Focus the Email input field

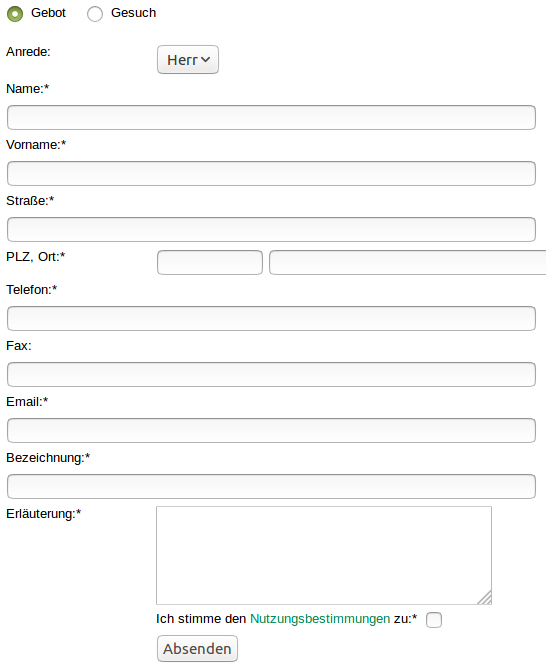tap(271, 430)
